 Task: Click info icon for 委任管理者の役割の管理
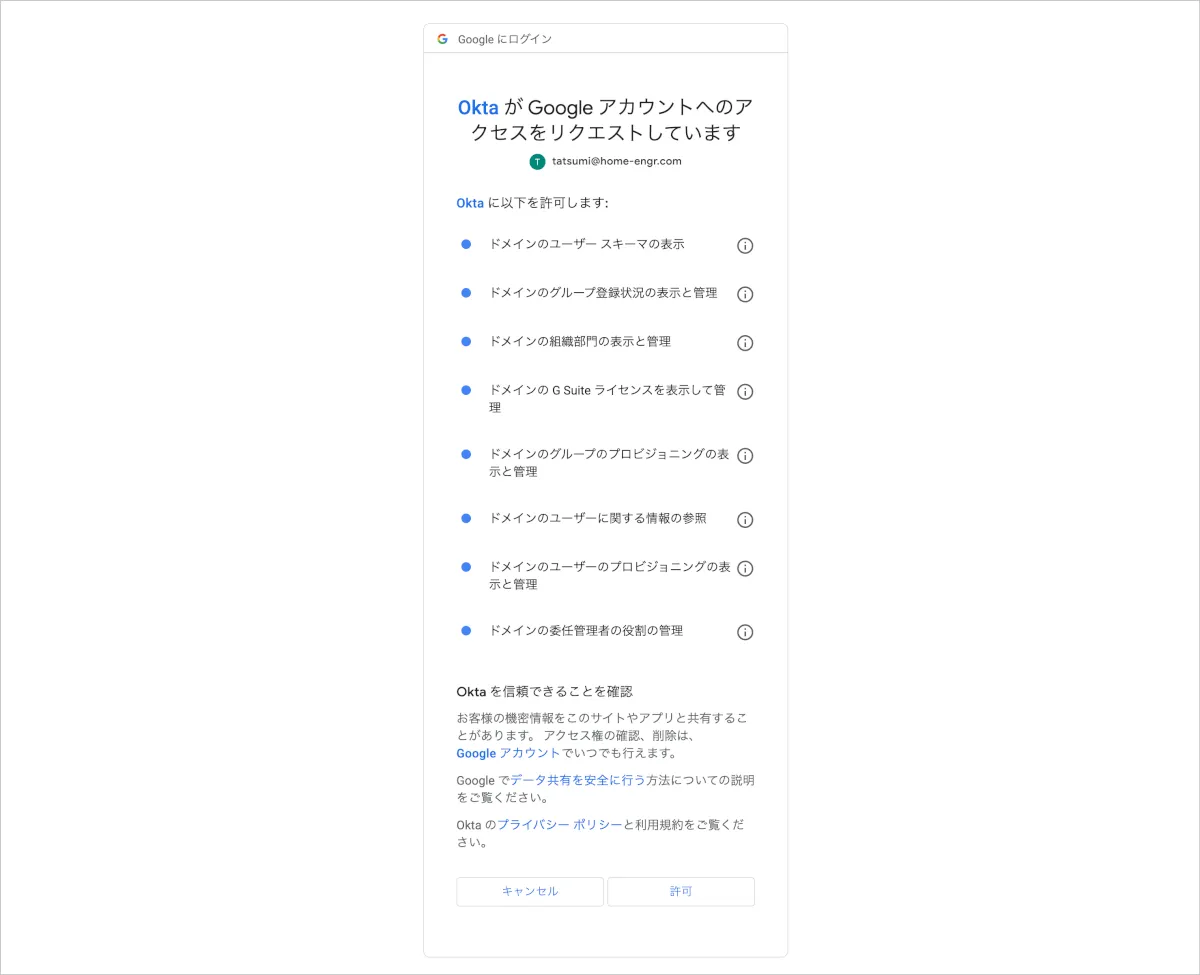[745, 632]
